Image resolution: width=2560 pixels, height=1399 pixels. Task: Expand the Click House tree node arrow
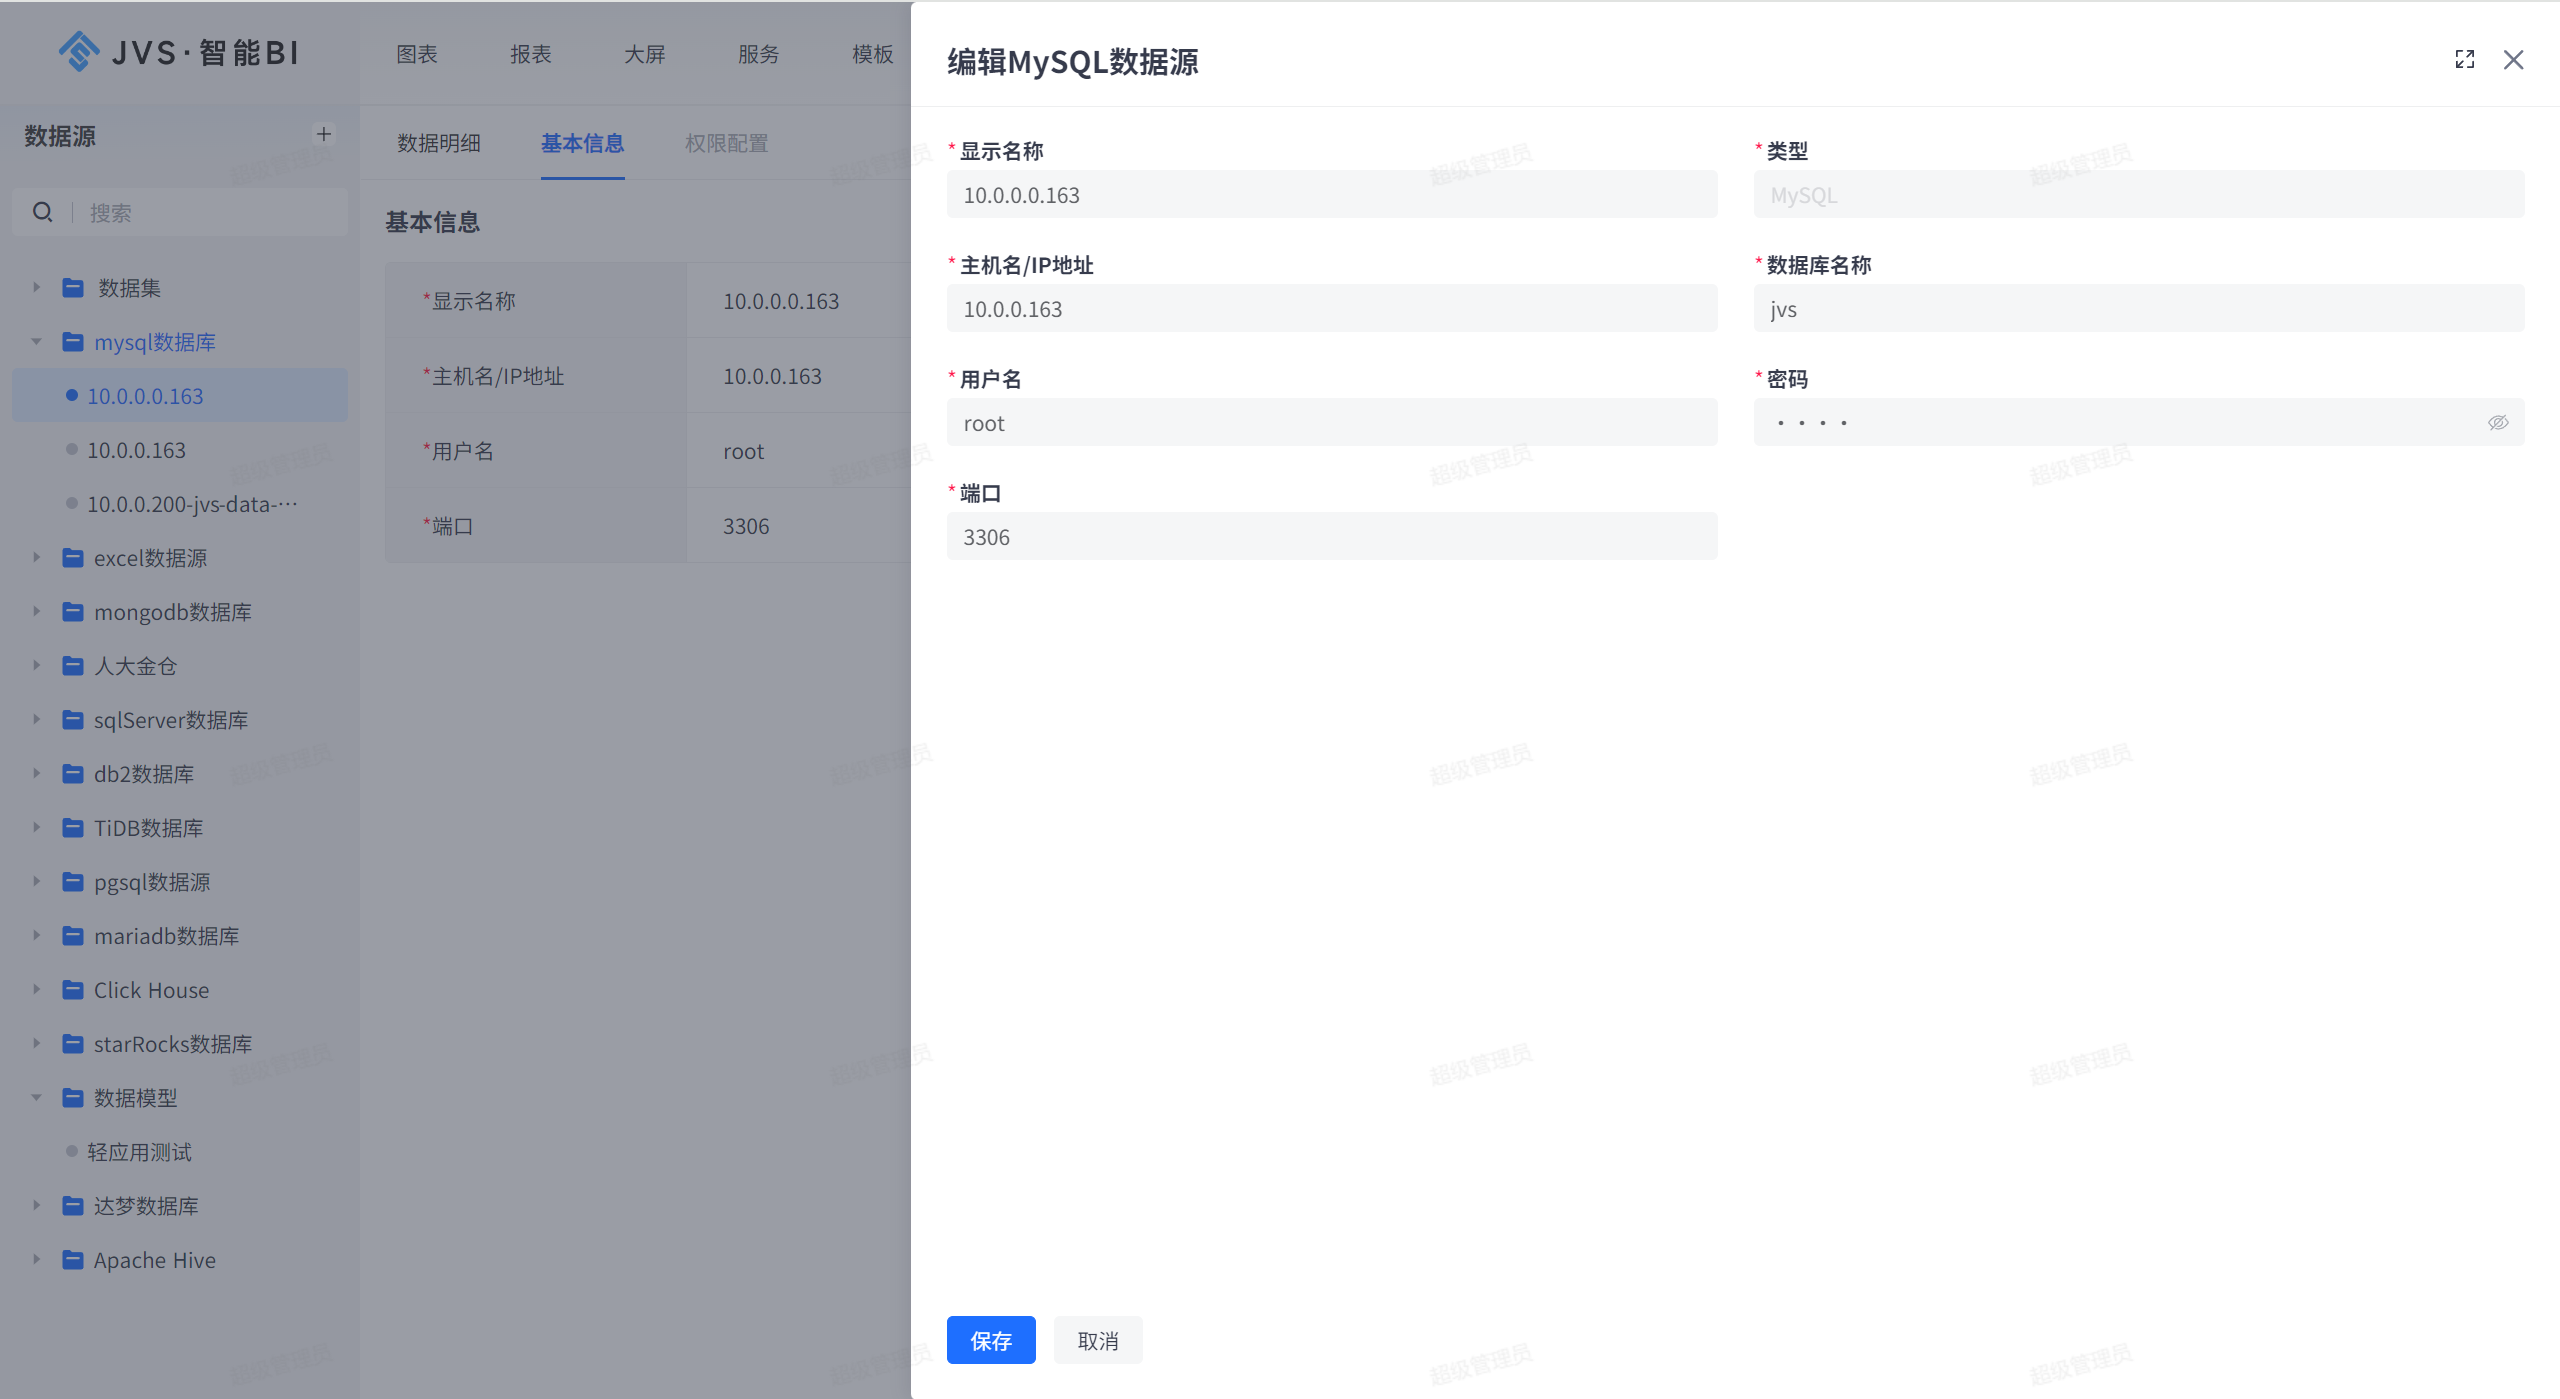tap(37, 990)
